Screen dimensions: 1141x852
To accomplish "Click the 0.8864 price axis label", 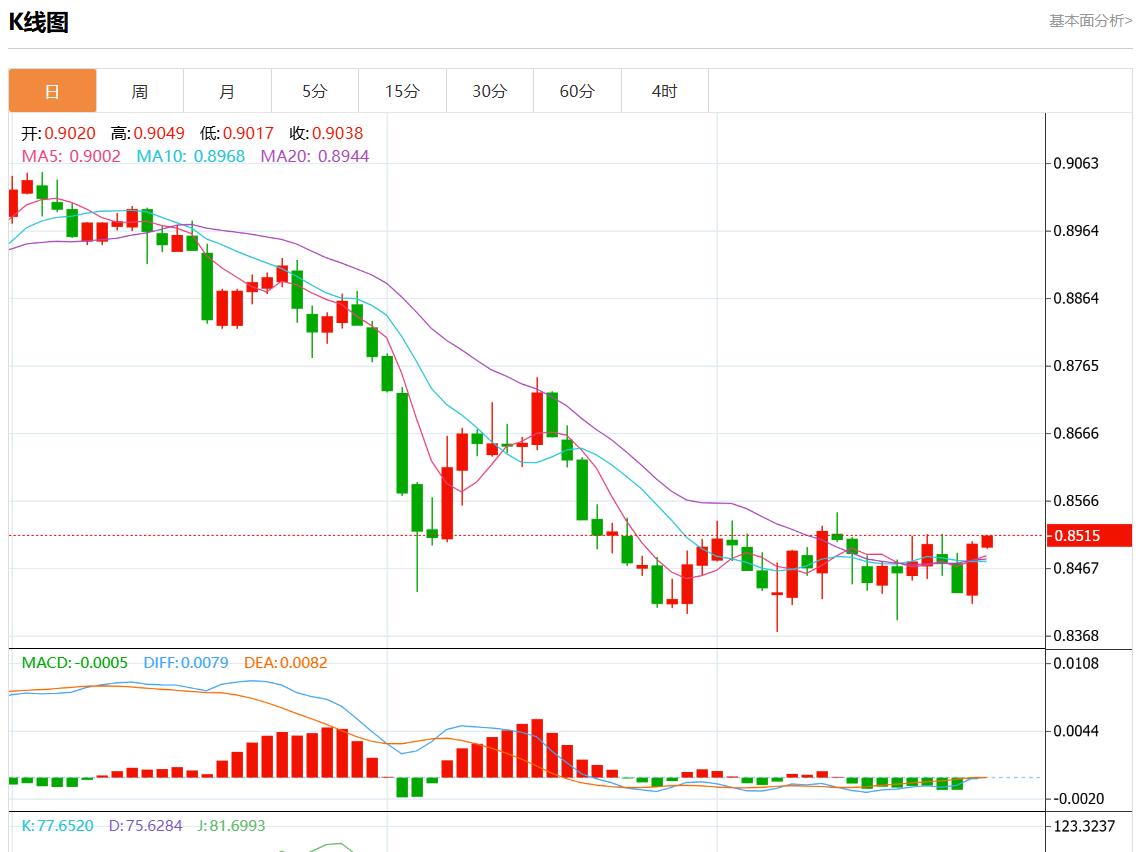I will coord(1076,298).
